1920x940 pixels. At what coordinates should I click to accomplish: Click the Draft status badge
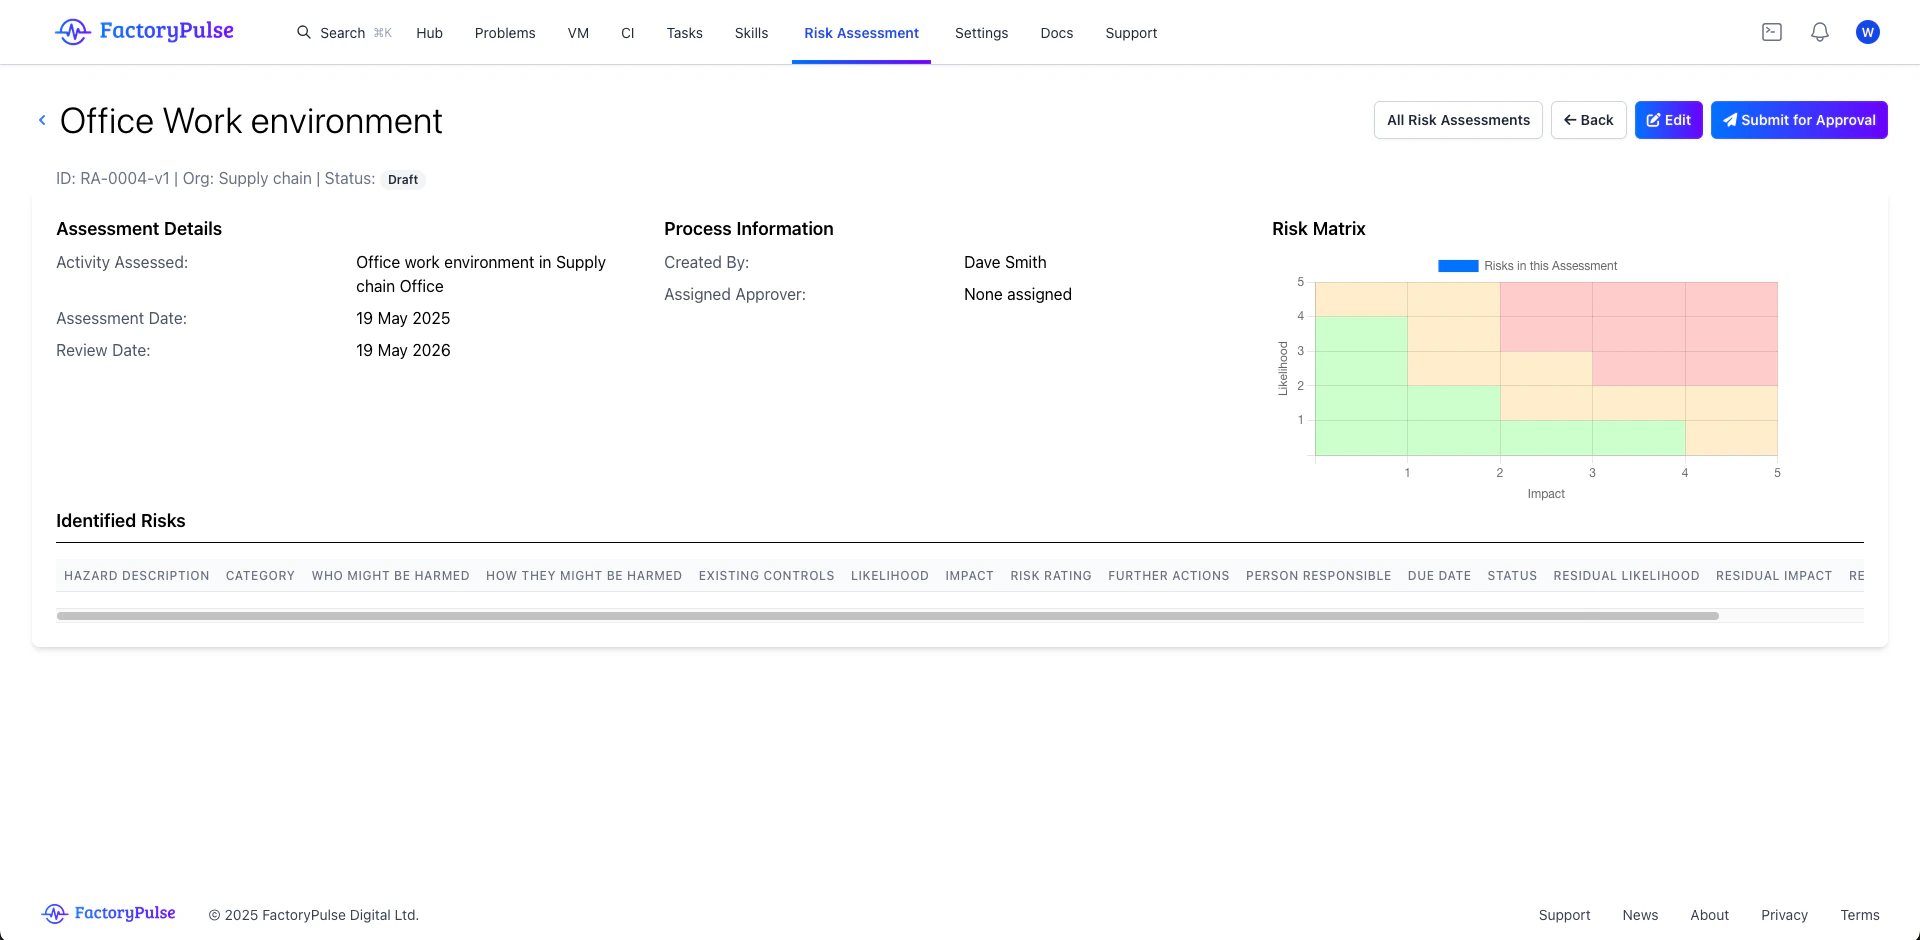403,180
